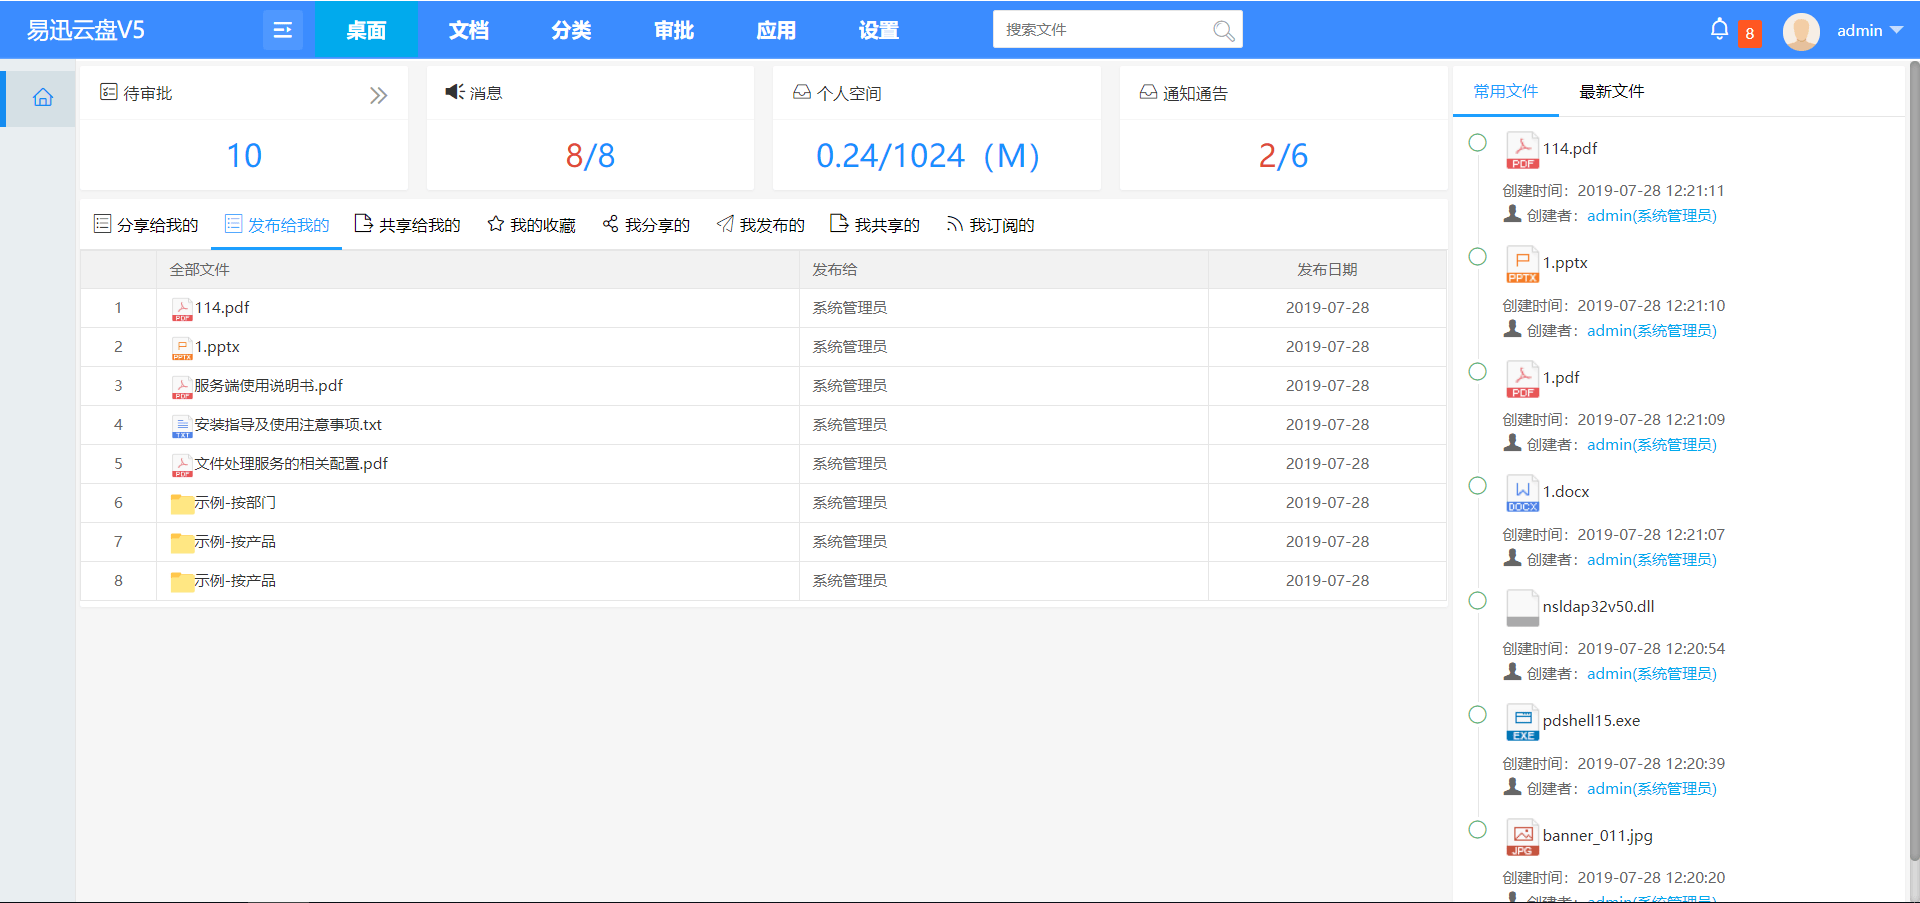The image size is (1920, 903).
Task: Click admin(系统管理员) creator link under 114.pdf
Action: pos(1651,215)
